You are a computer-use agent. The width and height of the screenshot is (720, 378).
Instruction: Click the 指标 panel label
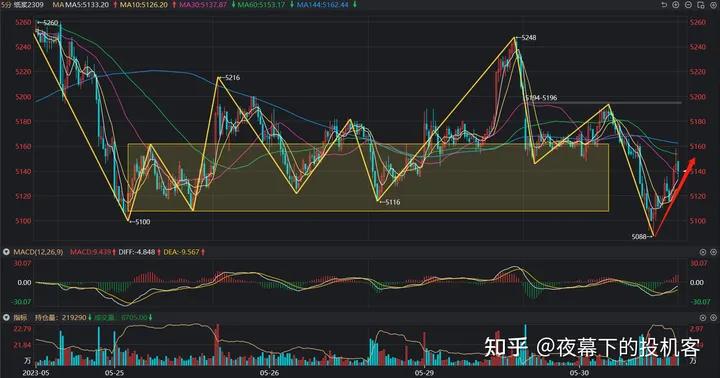pos(20,317)
